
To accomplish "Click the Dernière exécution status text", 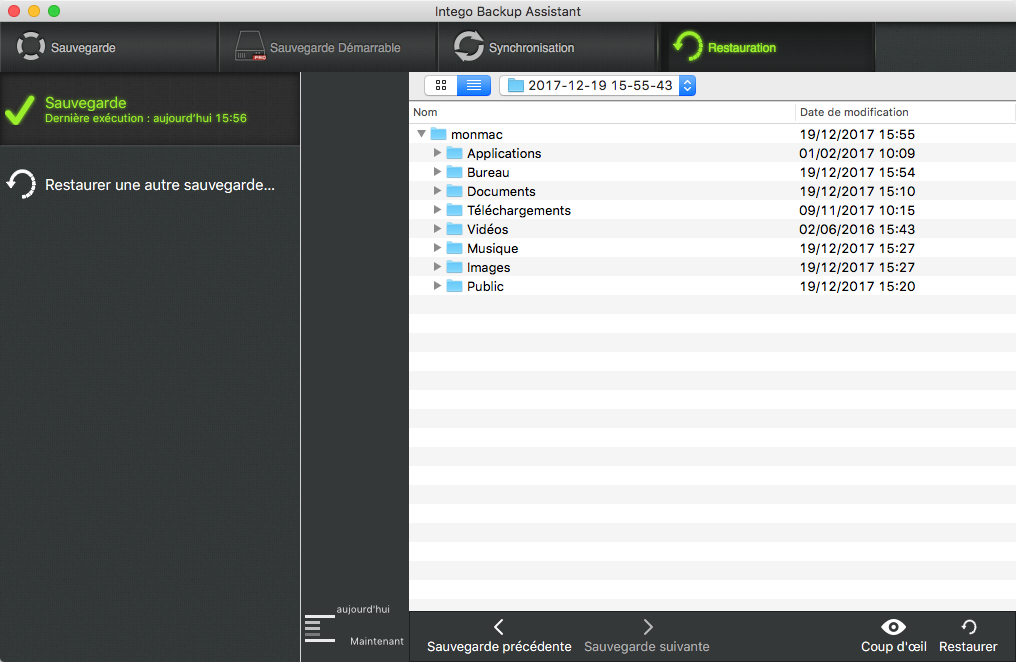I will click(x=146, y=118).
